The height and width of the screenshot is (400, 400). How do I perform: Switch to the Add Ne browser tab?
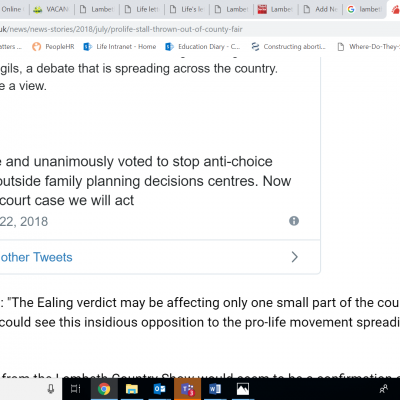pyautogui.click(x=321, y=9)
